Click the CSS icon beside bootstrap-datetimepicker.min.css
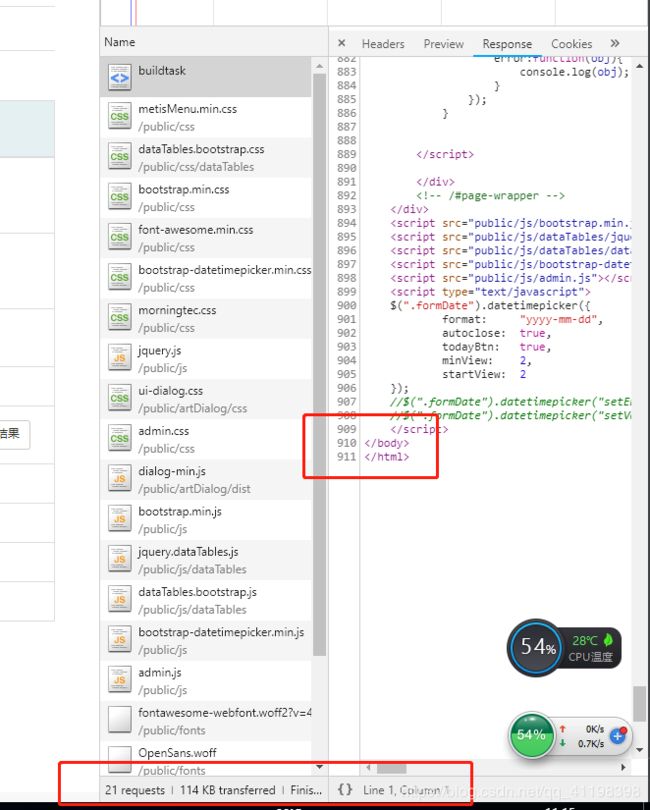This screenshot has width=650, height=810. [119, 277]
